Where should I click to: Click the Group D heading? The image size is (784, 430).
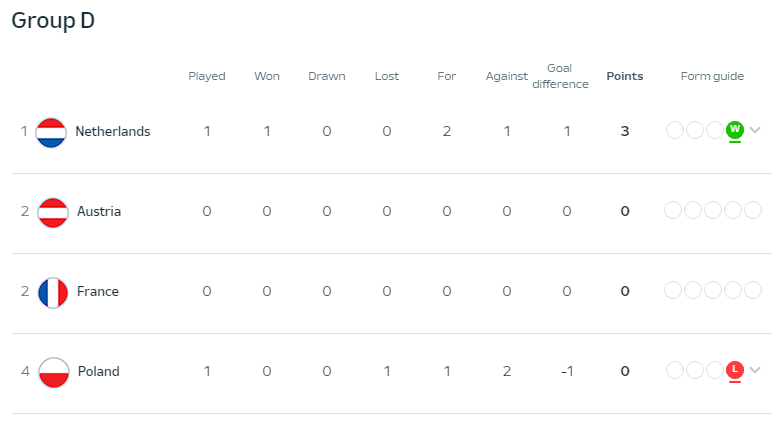coord(53,21)
